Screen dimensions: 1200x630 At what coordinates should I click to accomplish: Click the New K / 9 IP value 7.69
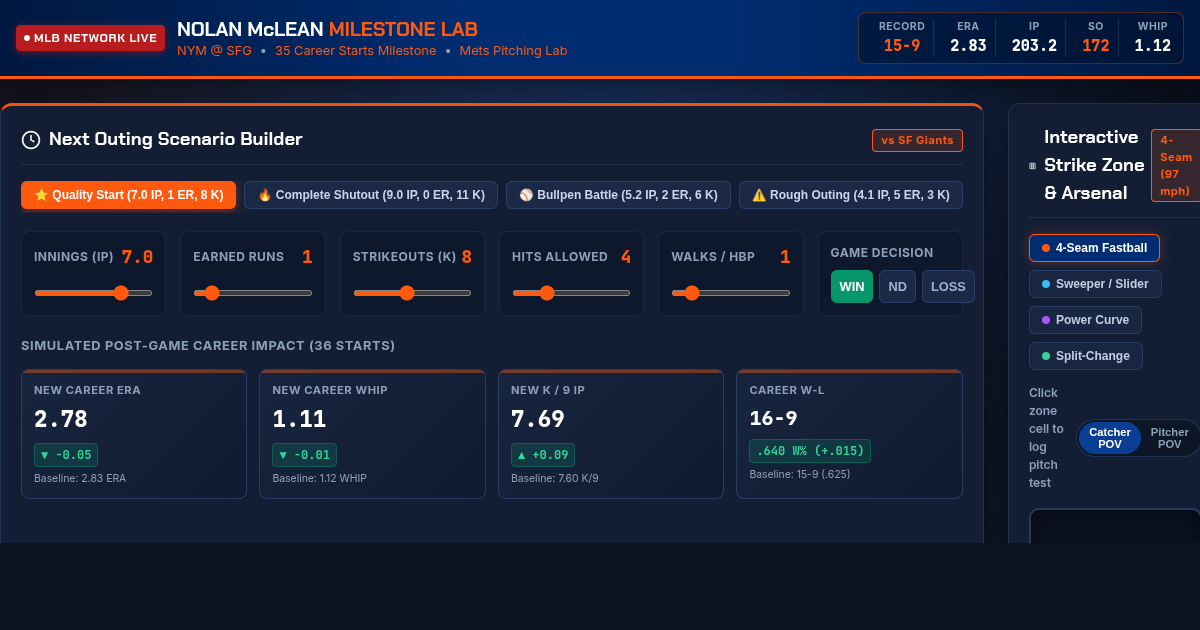[538, 419]
